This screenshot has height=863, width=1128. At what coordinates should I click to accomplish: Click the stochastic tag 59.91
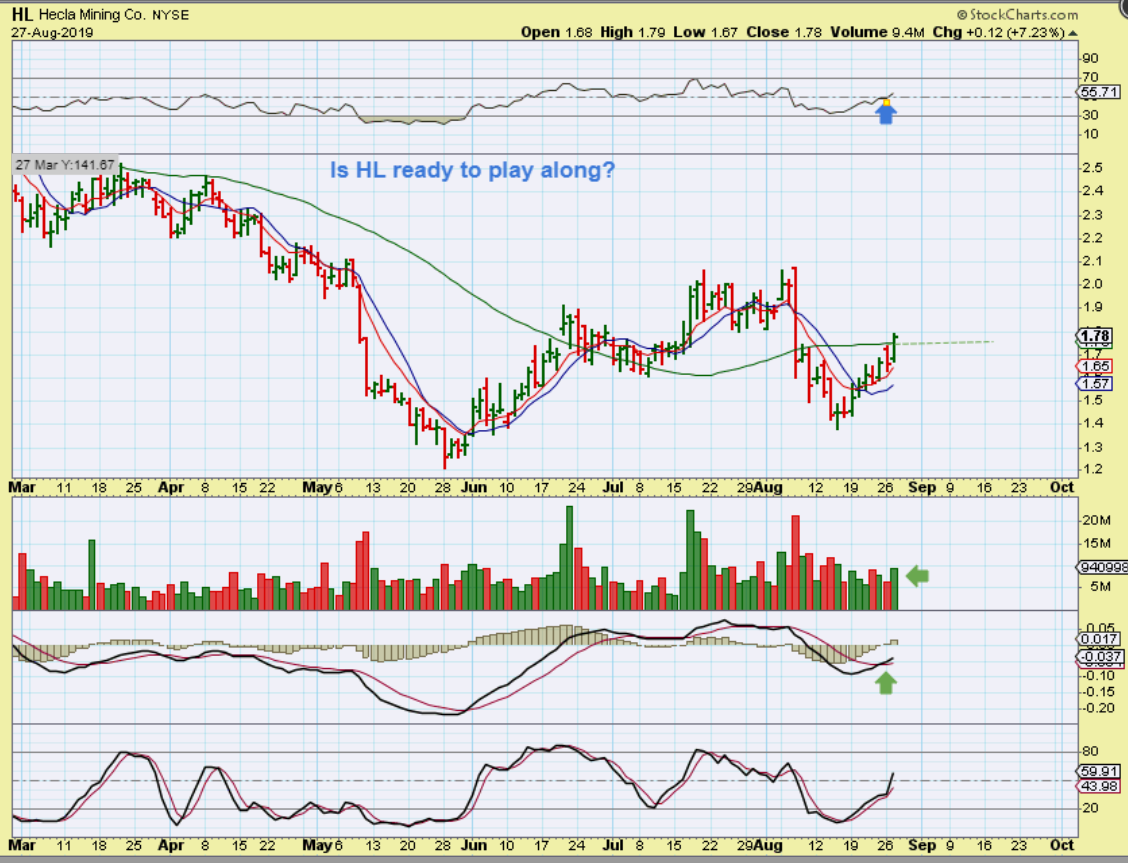pos(1099,771)
